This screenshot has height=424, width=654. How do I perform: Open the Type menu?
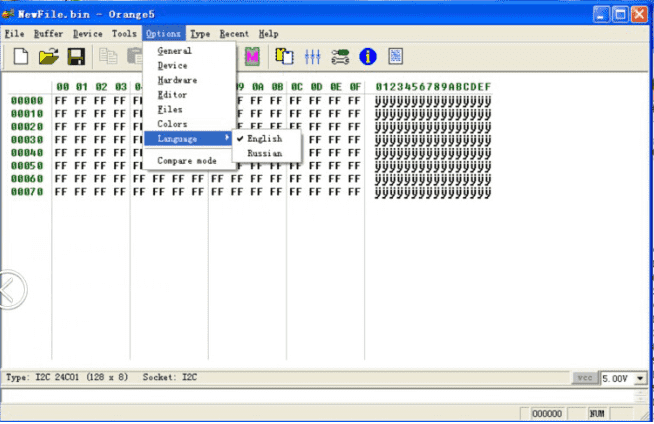tap(200, 34)
